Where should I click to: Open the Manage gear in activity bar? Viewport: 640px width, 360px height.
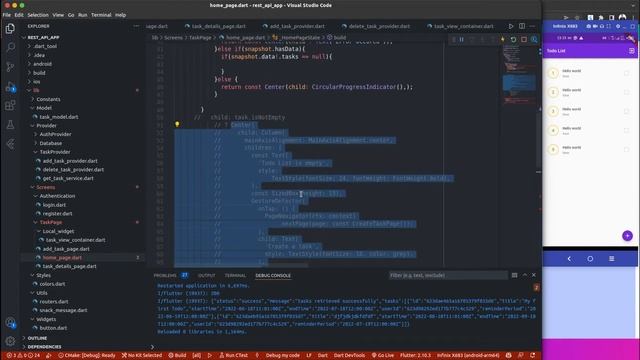[10, 341]
